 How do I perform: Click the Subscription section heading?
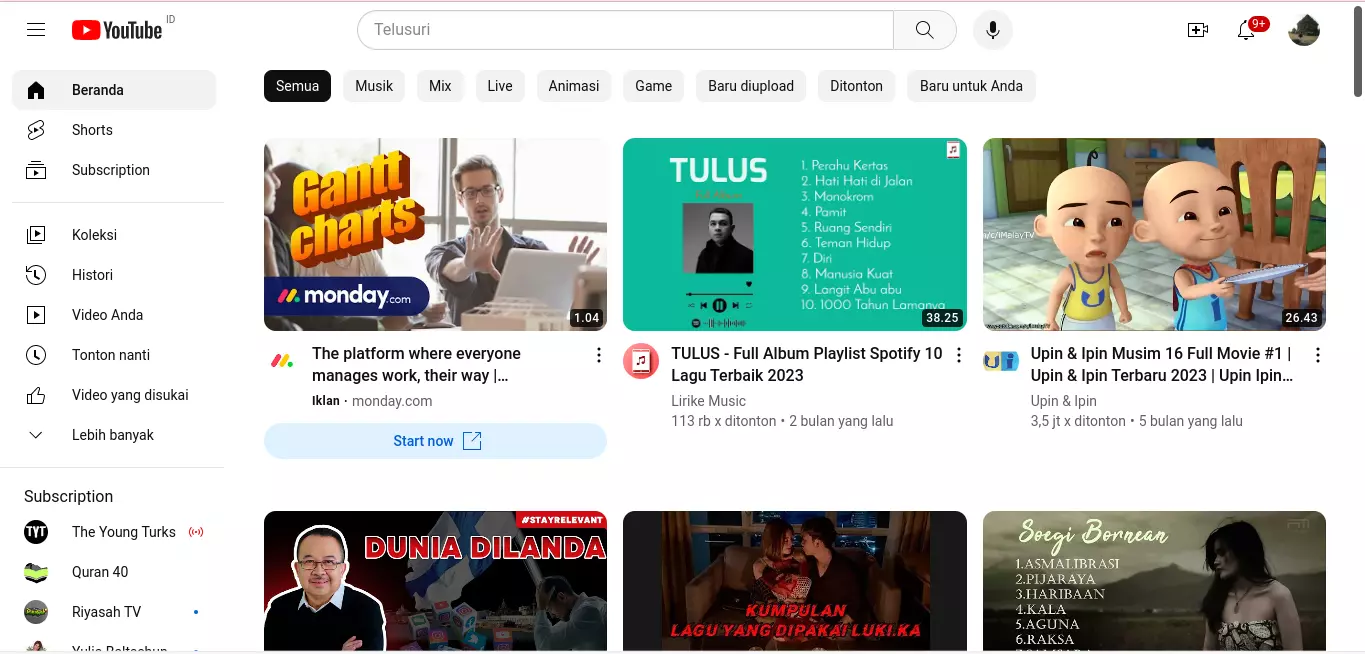point(68,496)
